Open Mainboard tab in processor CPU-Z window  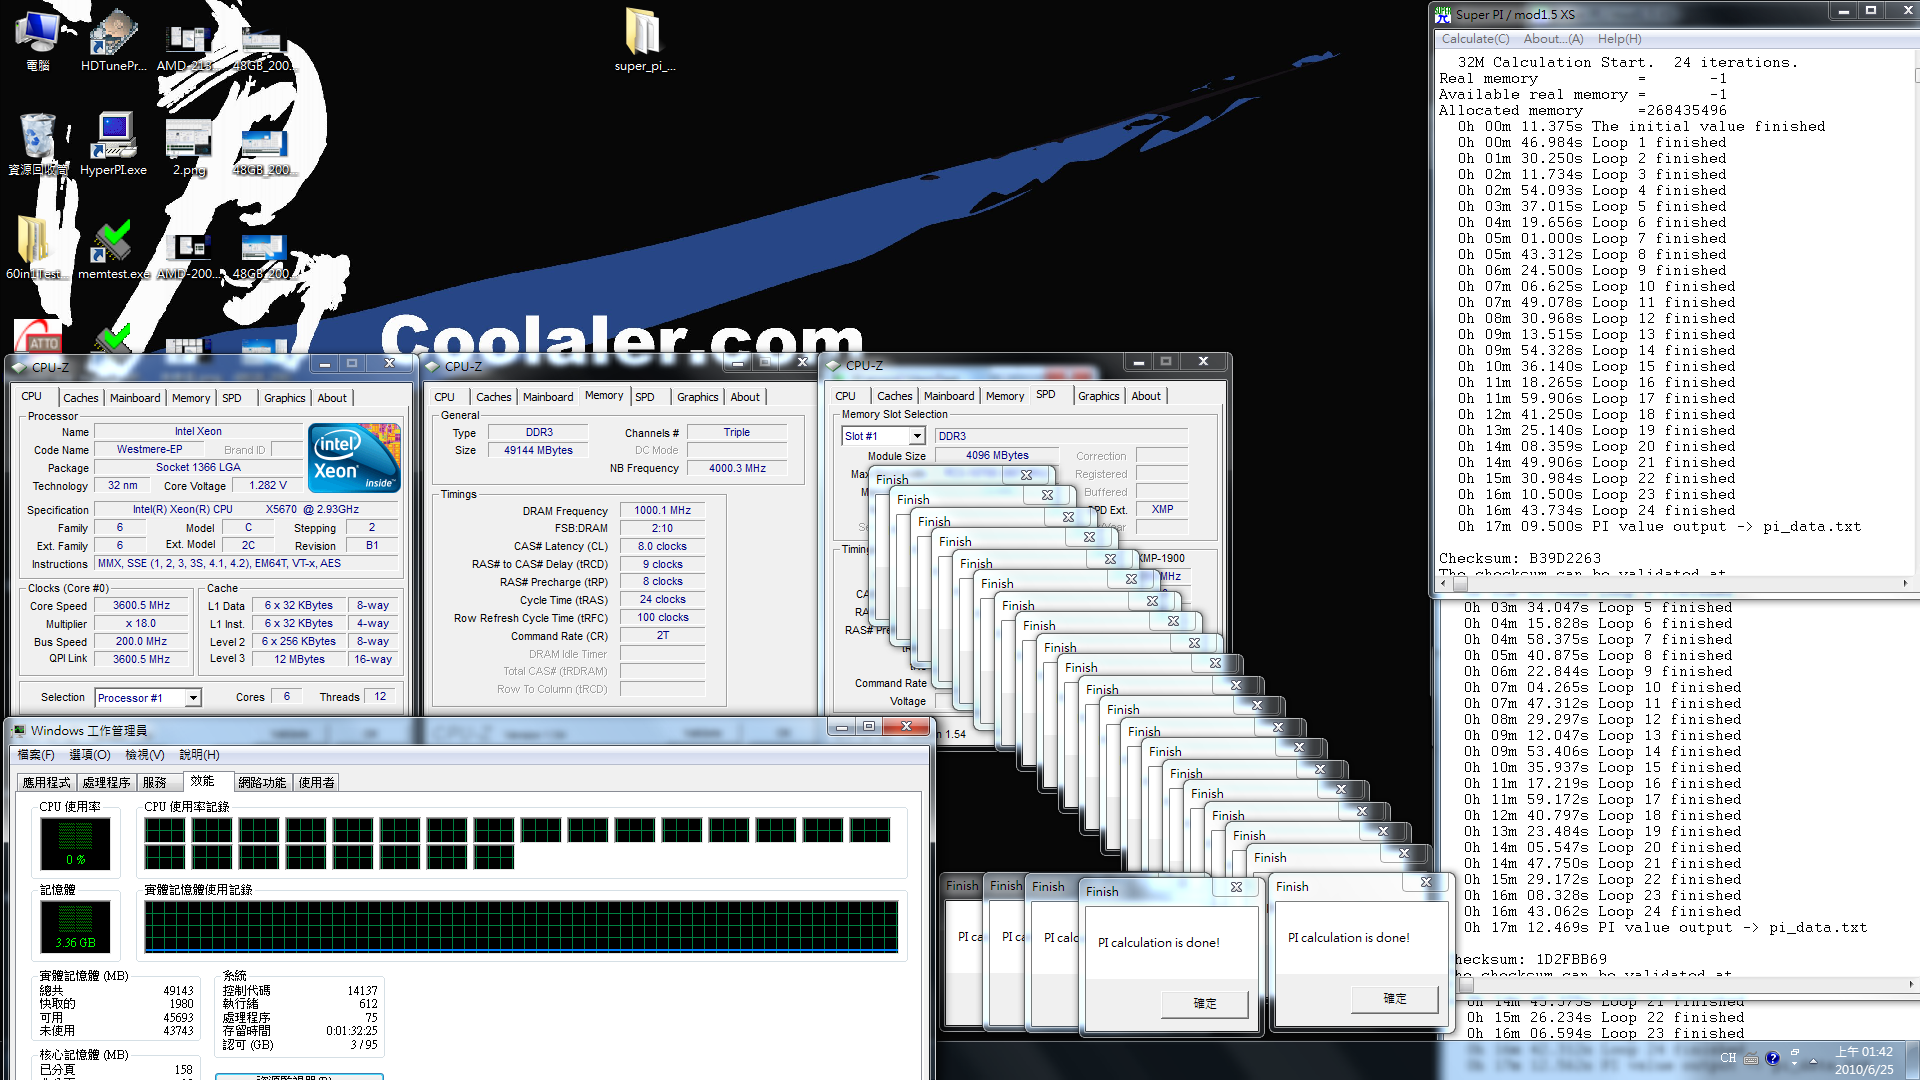pos(135,398)
